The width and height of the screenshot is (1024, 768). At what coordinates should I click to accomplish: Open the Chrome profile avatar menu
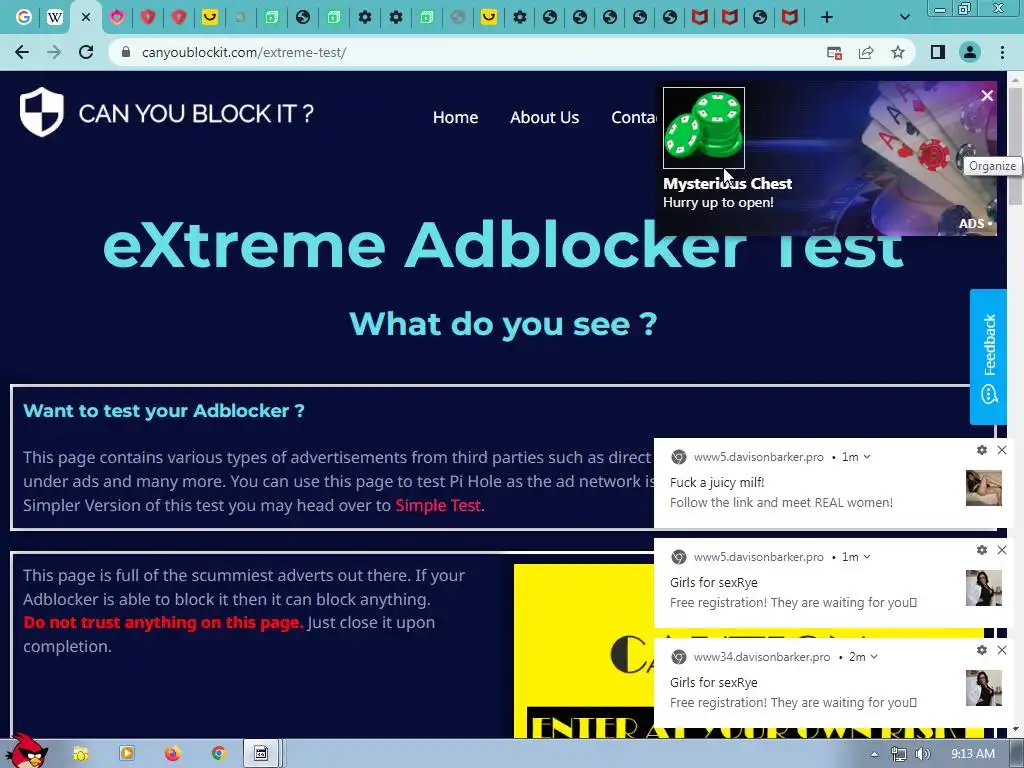pos(970,52)
